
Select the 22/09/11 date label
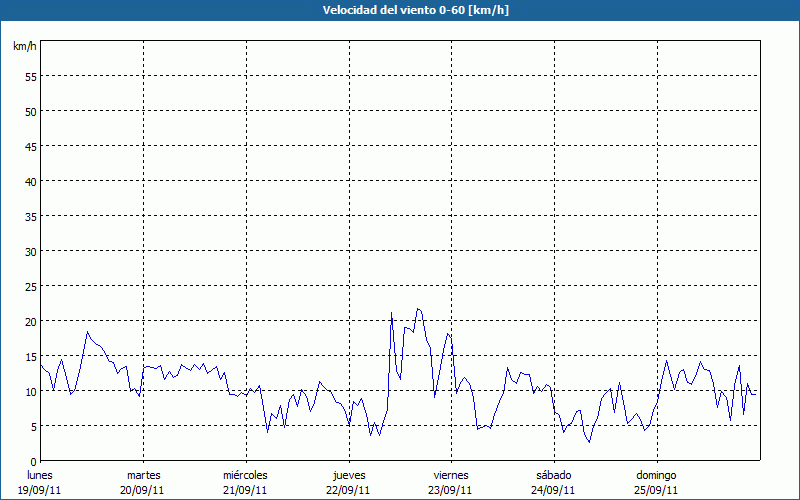click(349, 490)
